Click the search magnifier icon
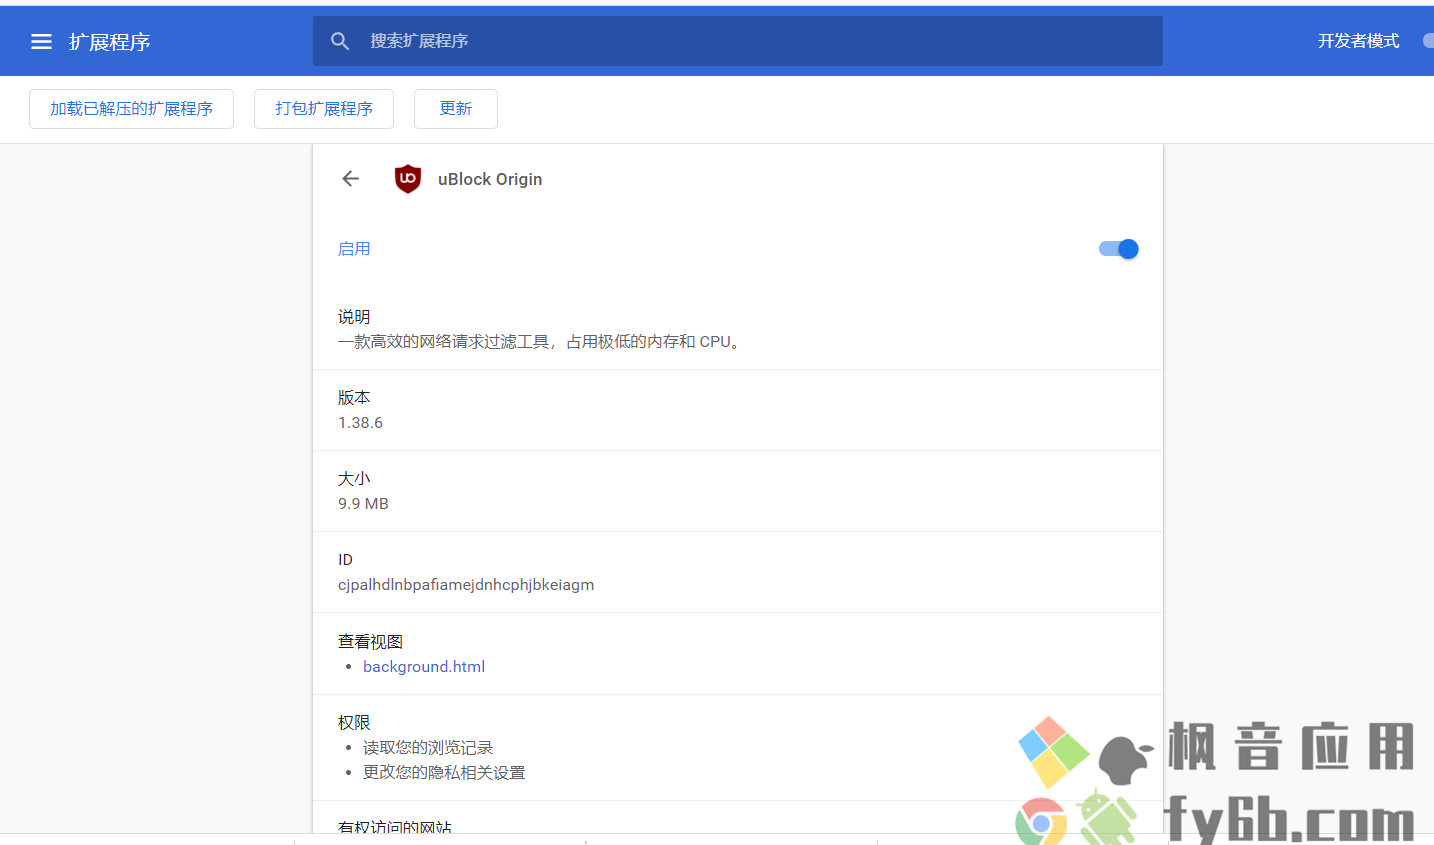This screenshot has height=845, width=1434. pyautogui.click(x=340, y=41)
